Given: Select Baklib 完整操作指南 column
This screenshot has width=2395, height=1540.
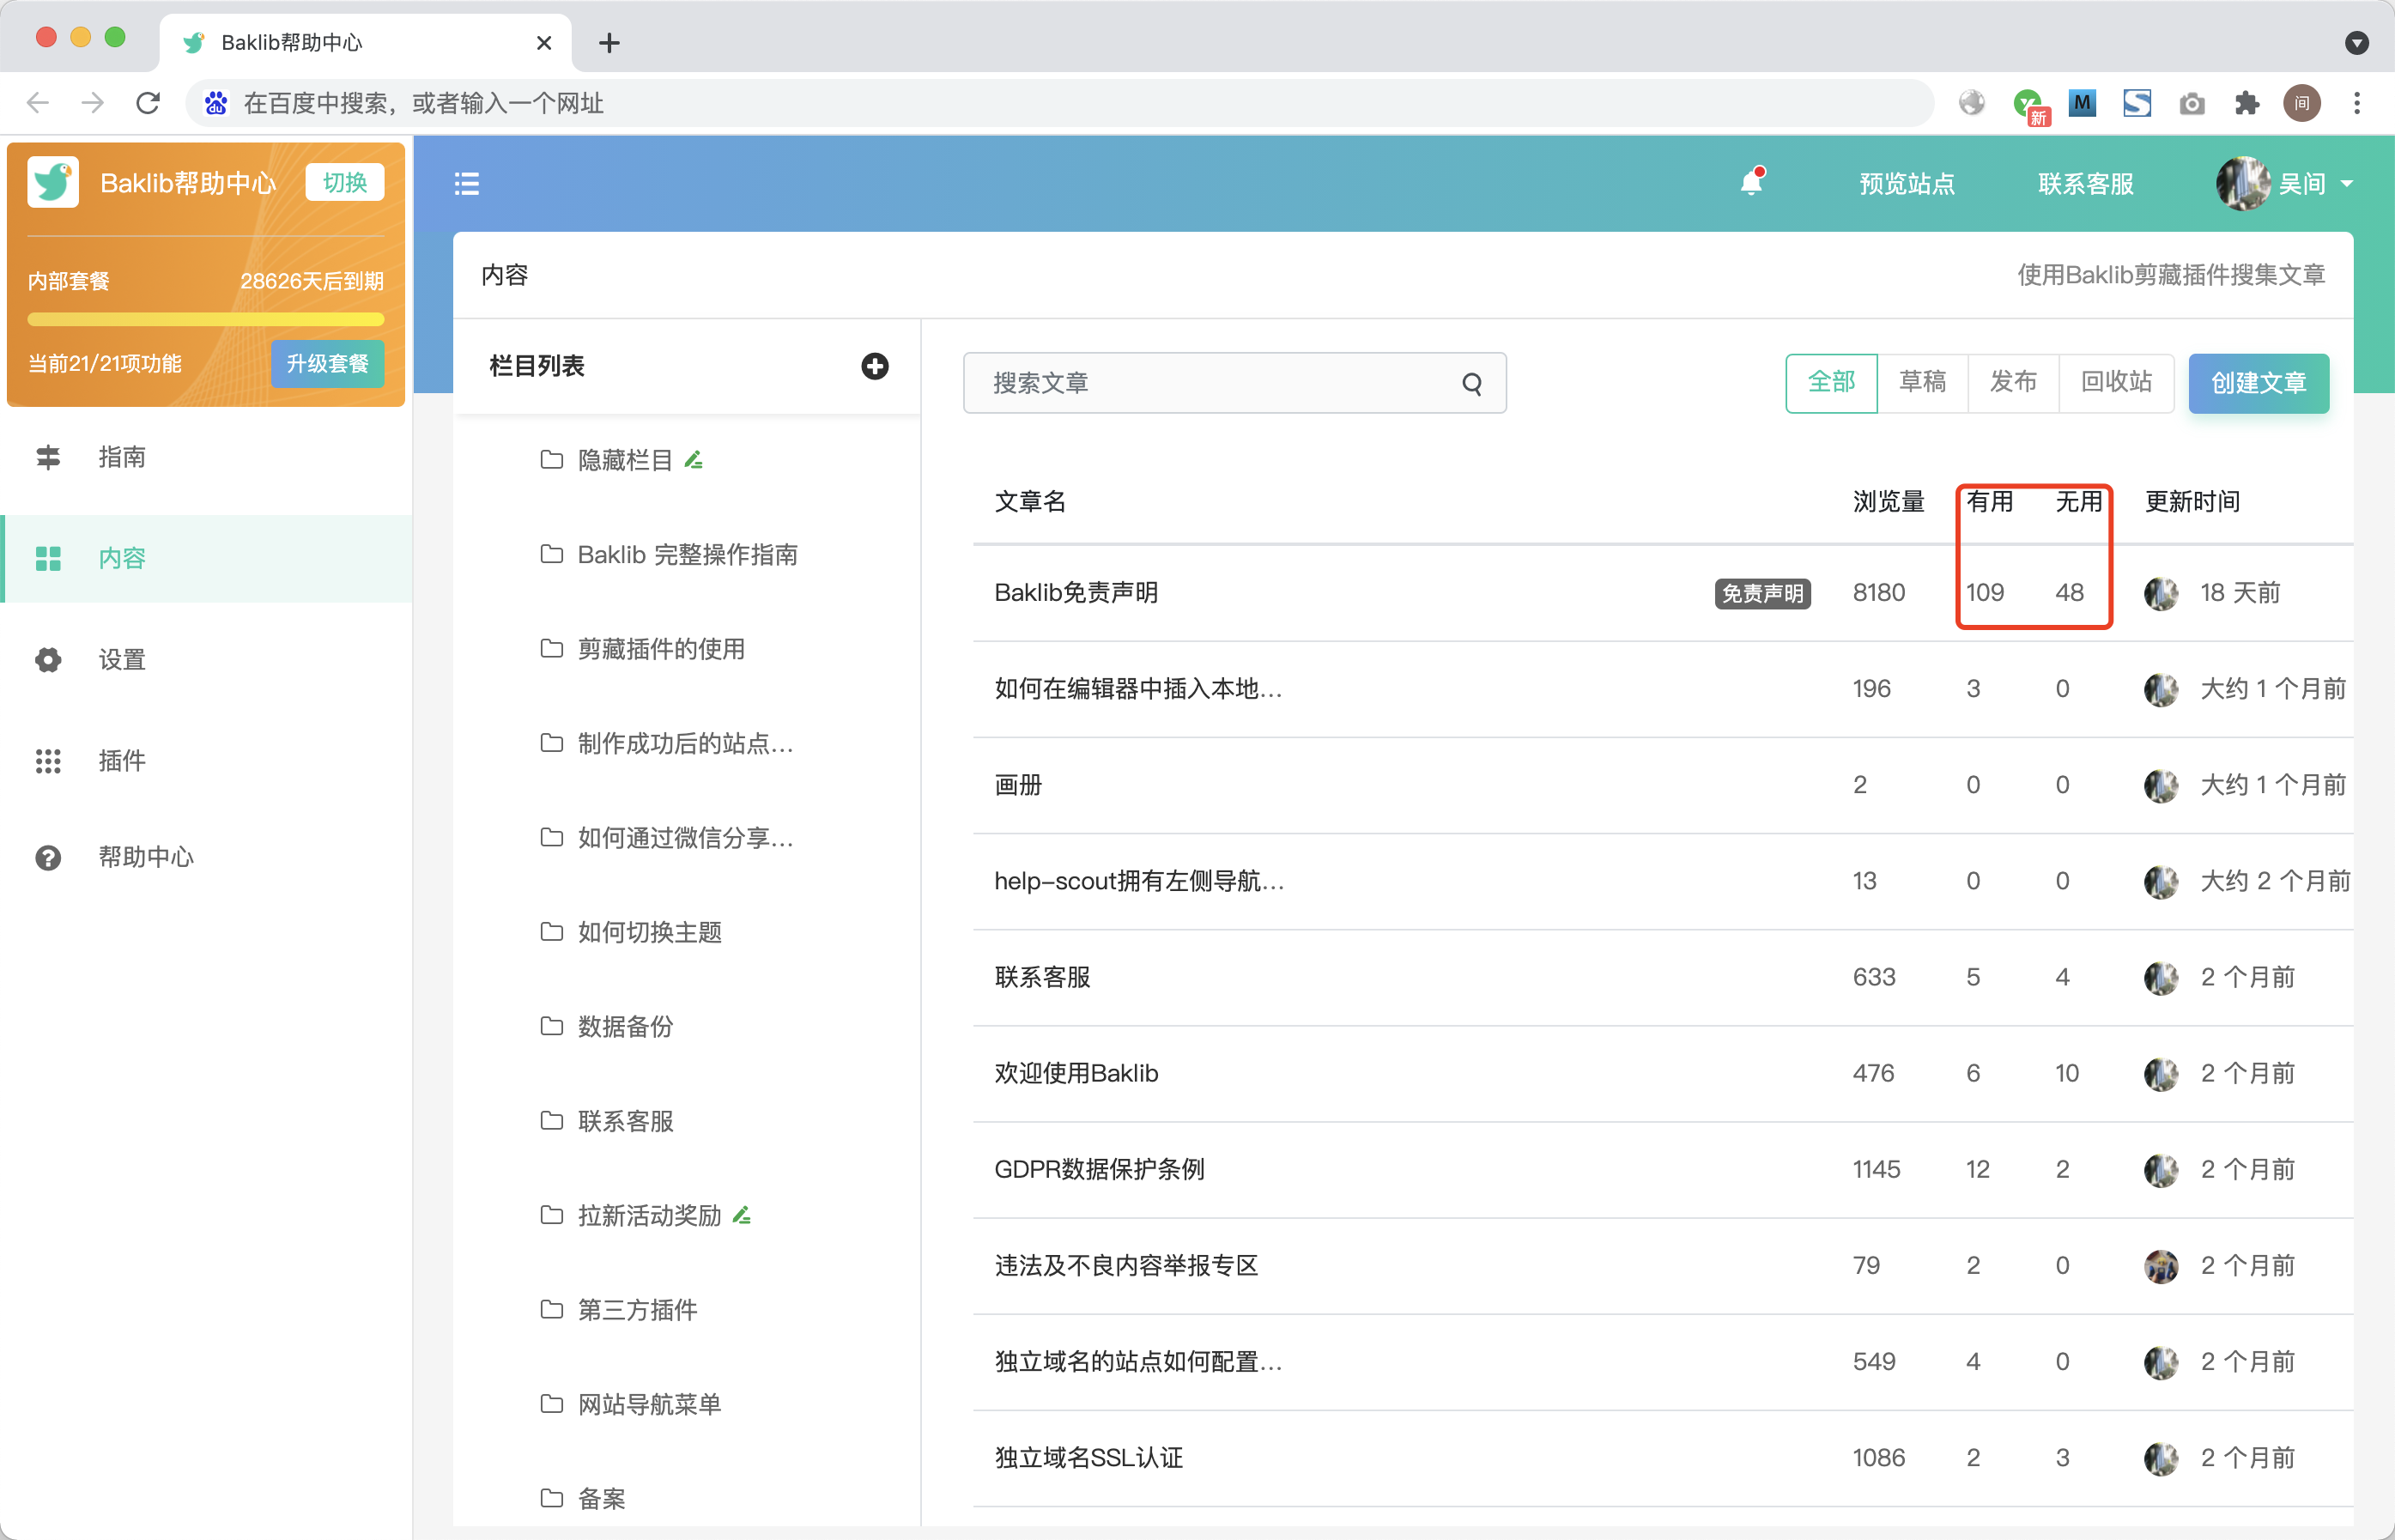Looking at the screenshot, I should 687,555.
